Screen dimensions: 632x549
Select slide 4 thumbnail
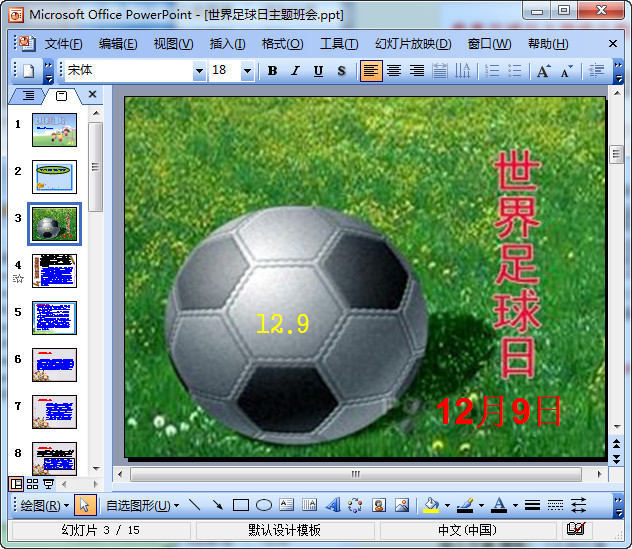point(54,271)
